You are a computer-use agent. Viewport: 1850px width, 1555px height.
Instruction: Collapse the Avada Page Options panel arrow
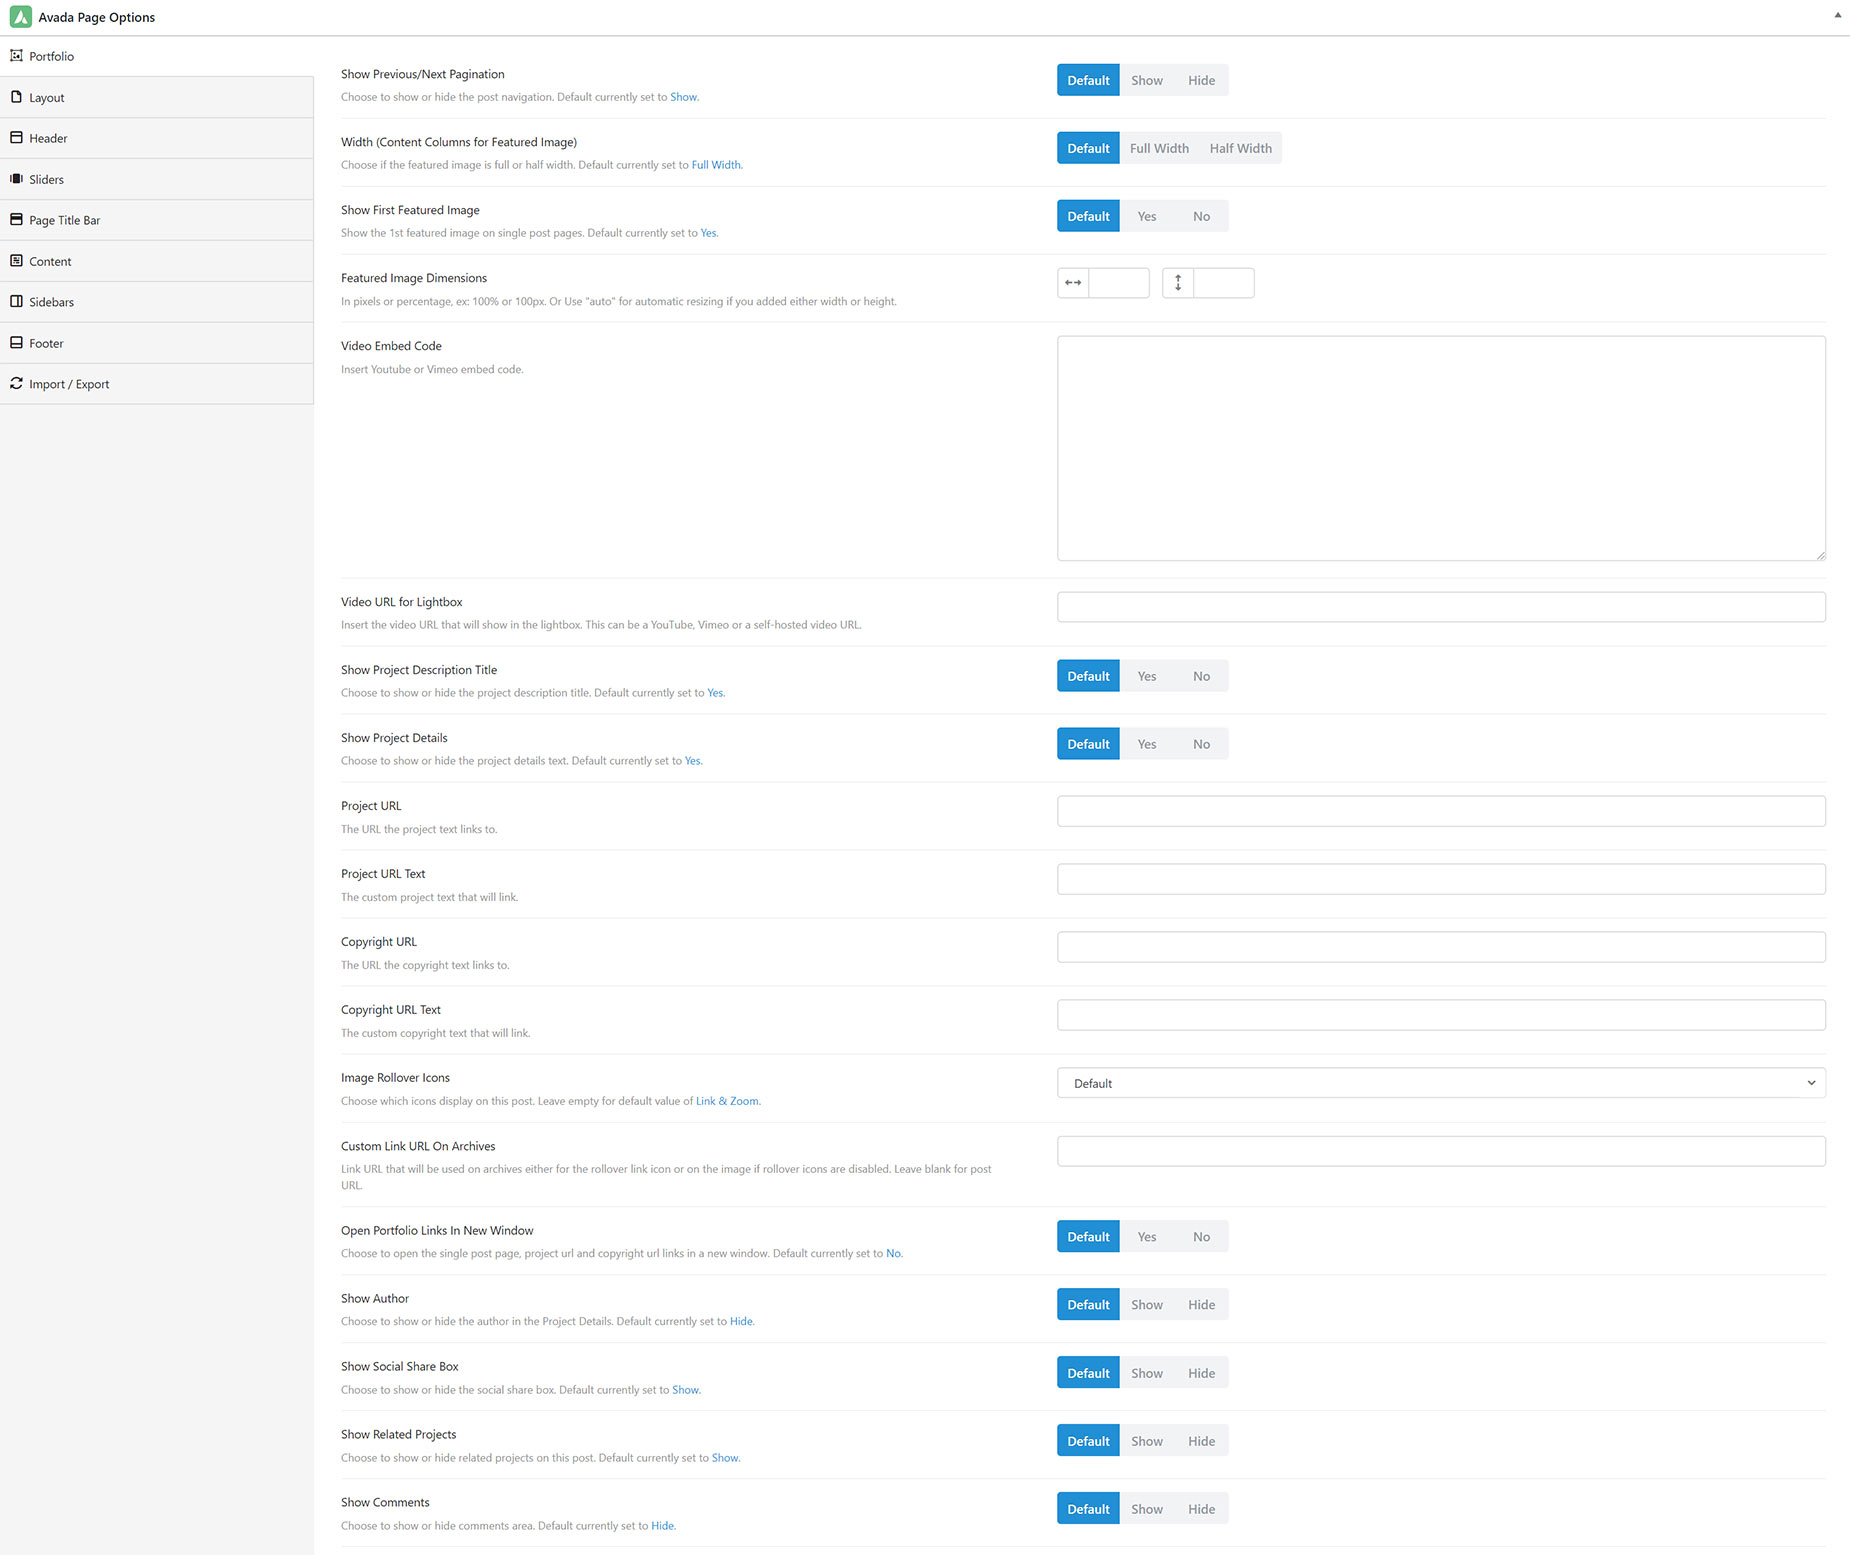(1838, 15)
